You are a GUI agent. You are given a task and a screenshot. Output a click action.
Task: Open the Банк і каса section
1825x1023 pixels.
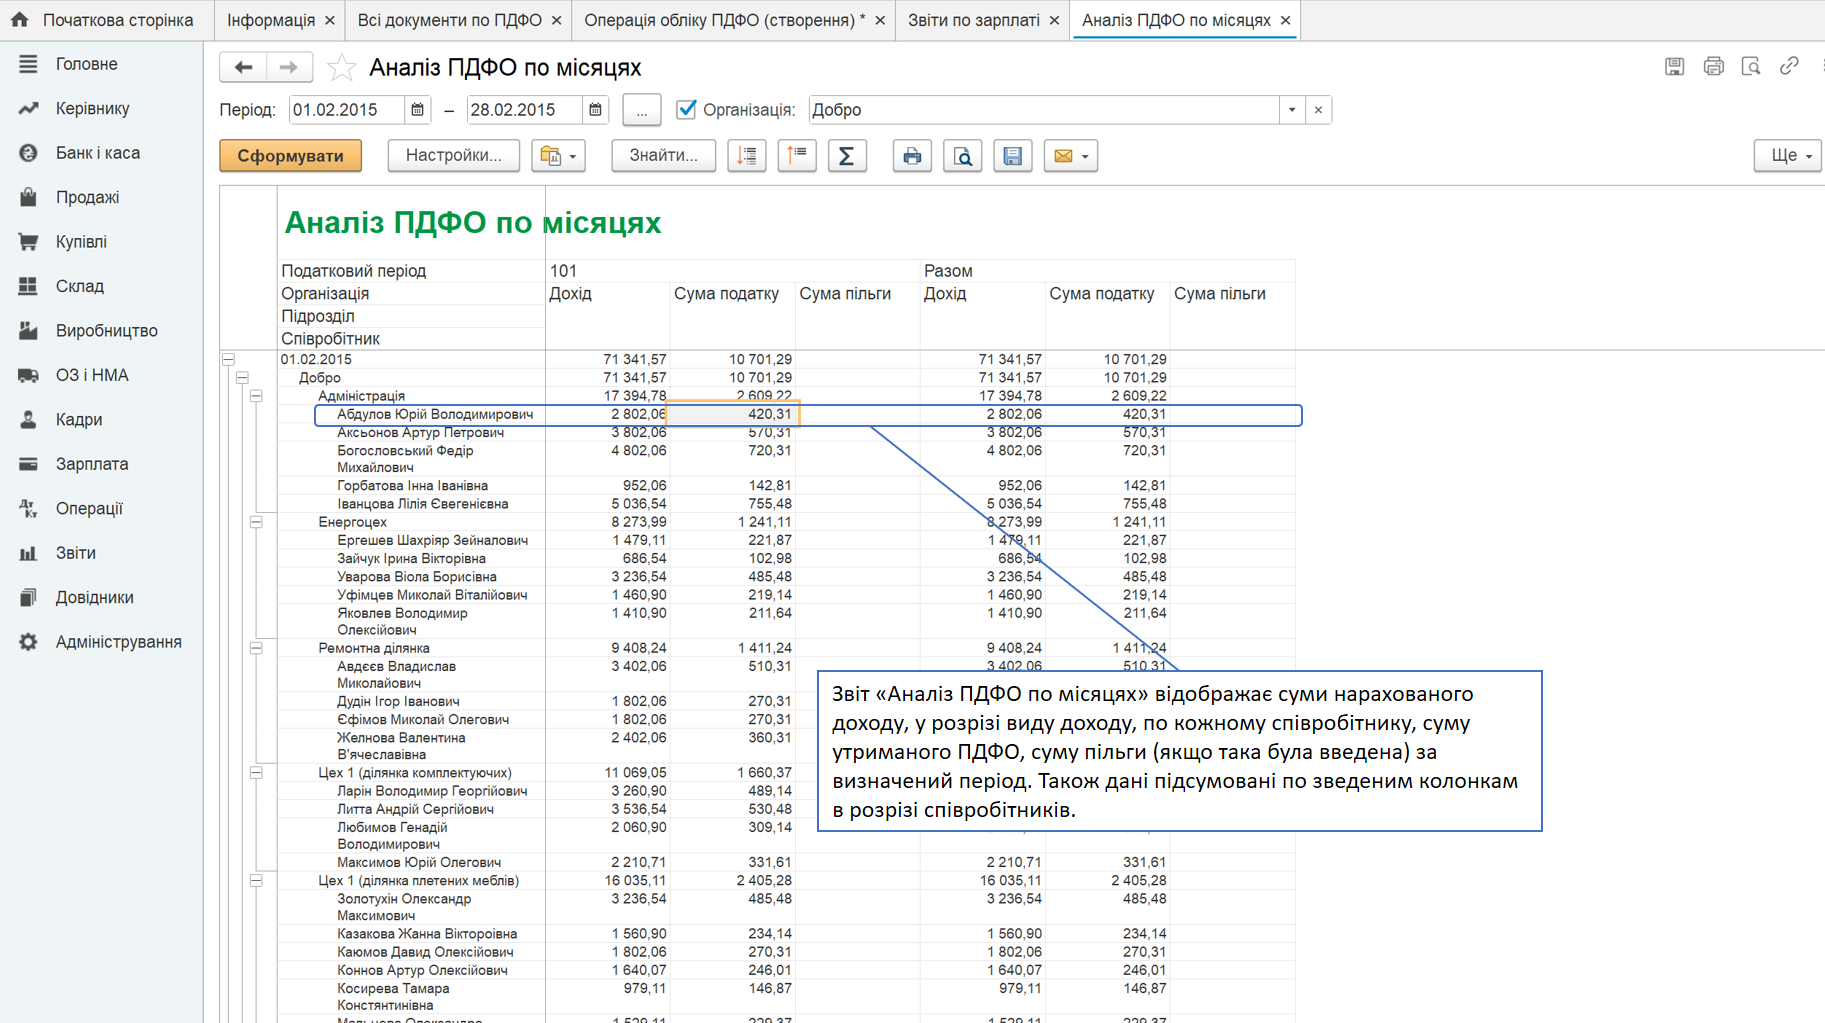click(x=97, y=153)
